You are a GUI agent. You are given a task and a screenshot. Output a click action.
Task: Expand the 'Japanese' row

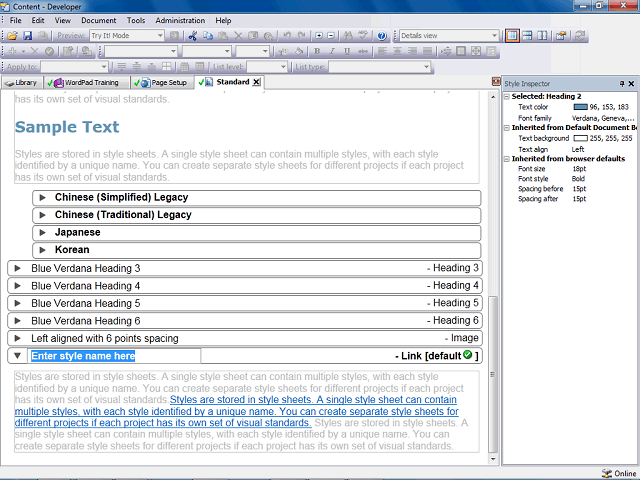point(42,233)
